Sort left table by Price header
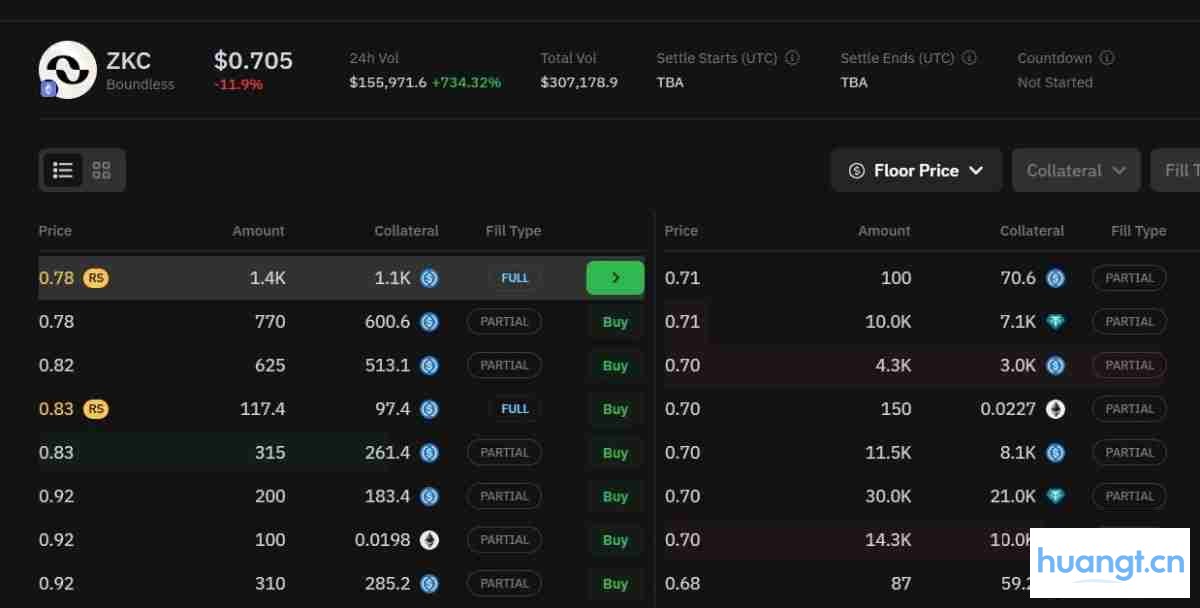 tap(55, 231)
